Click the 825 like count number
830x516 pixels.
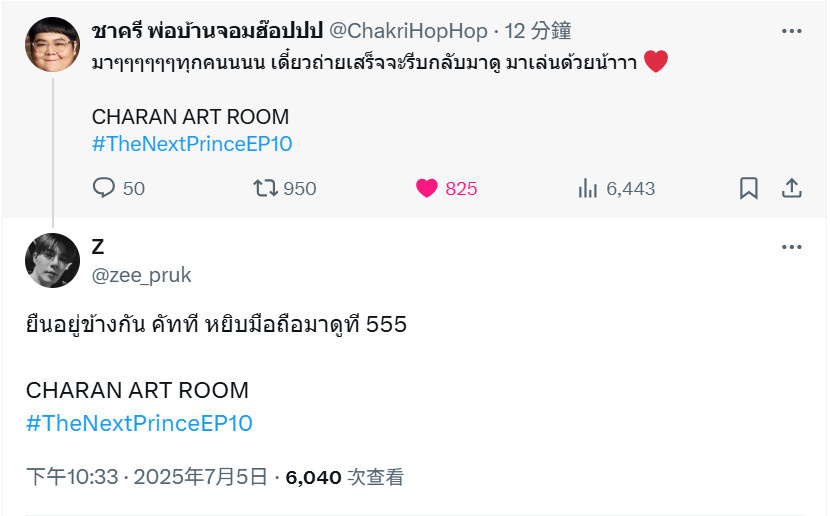coord(461,188)
